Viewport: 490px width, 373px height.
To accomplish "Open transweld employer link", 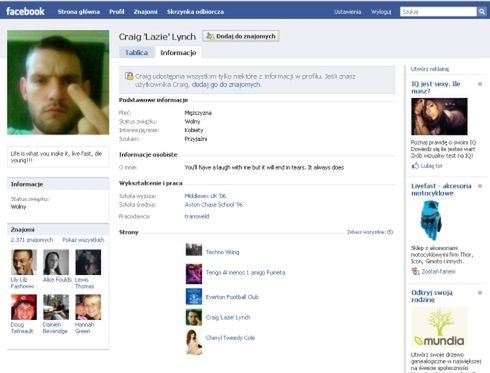I will 197,216.
